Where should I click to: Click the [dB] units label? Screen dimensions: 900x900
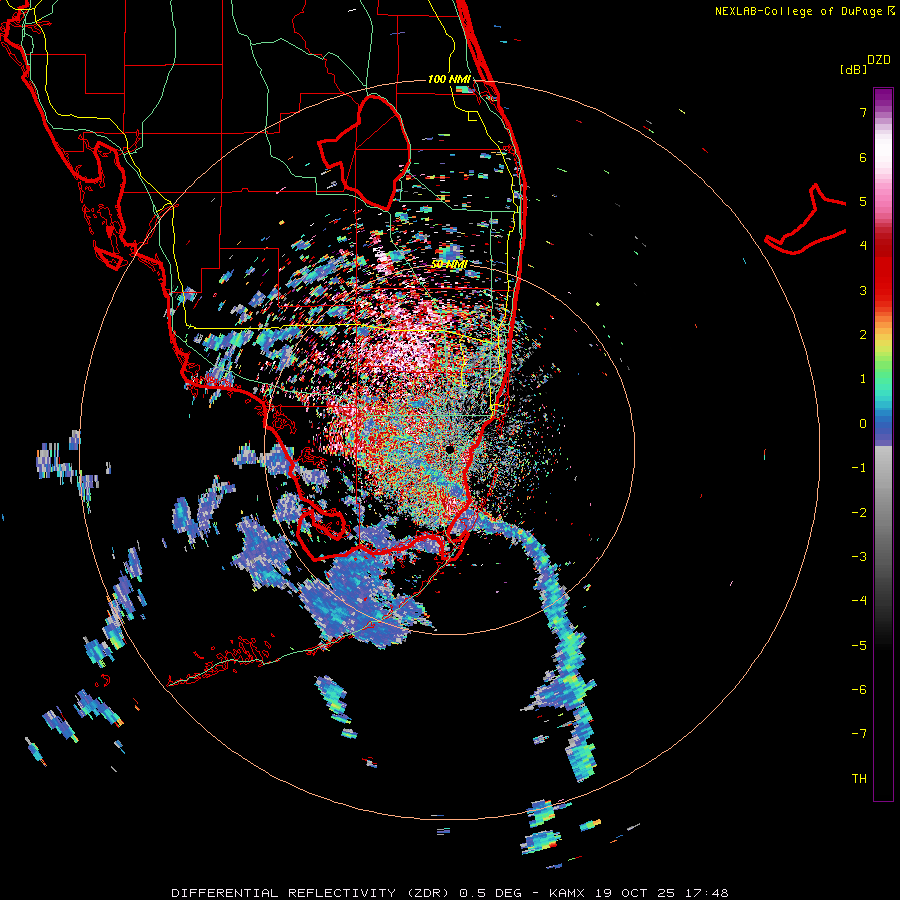coord(854,69)
